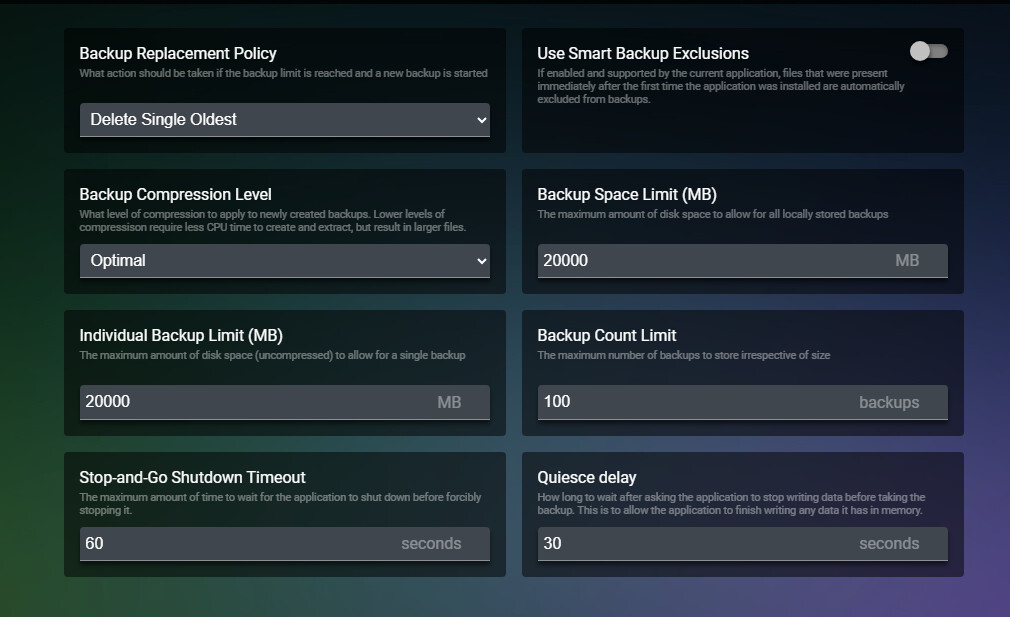Click the 'backups' unit label in Count Limit
1010x617 pixels.
tap(888, 402)
